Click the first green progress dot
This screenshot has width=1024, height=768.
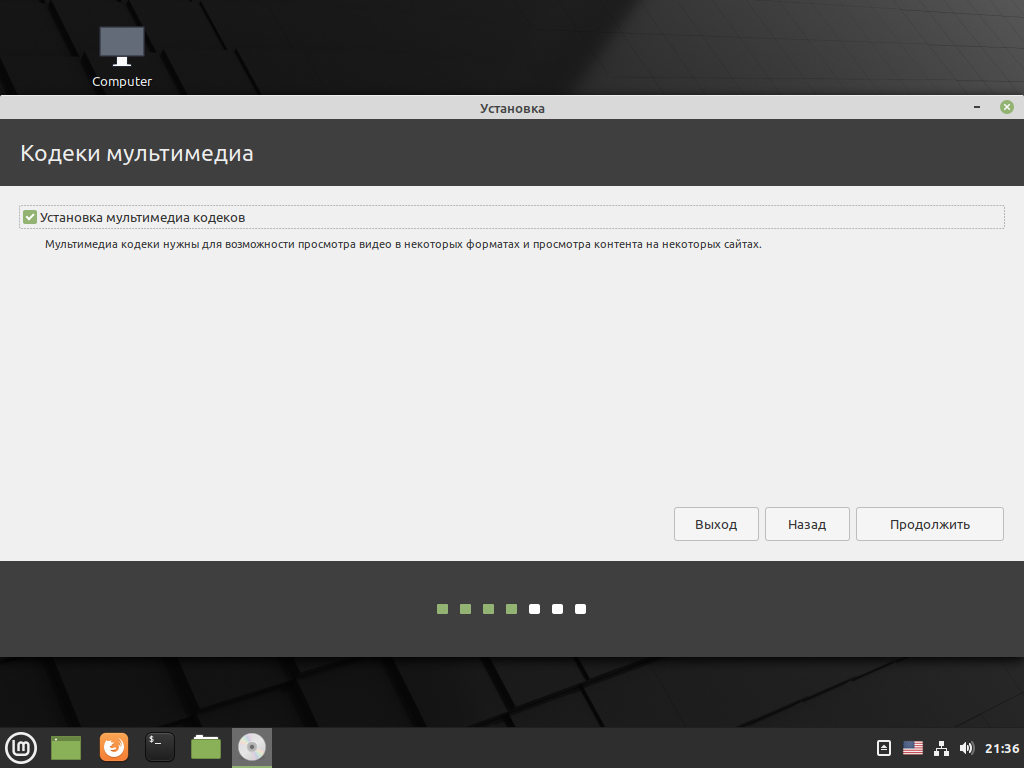(442, 609)
